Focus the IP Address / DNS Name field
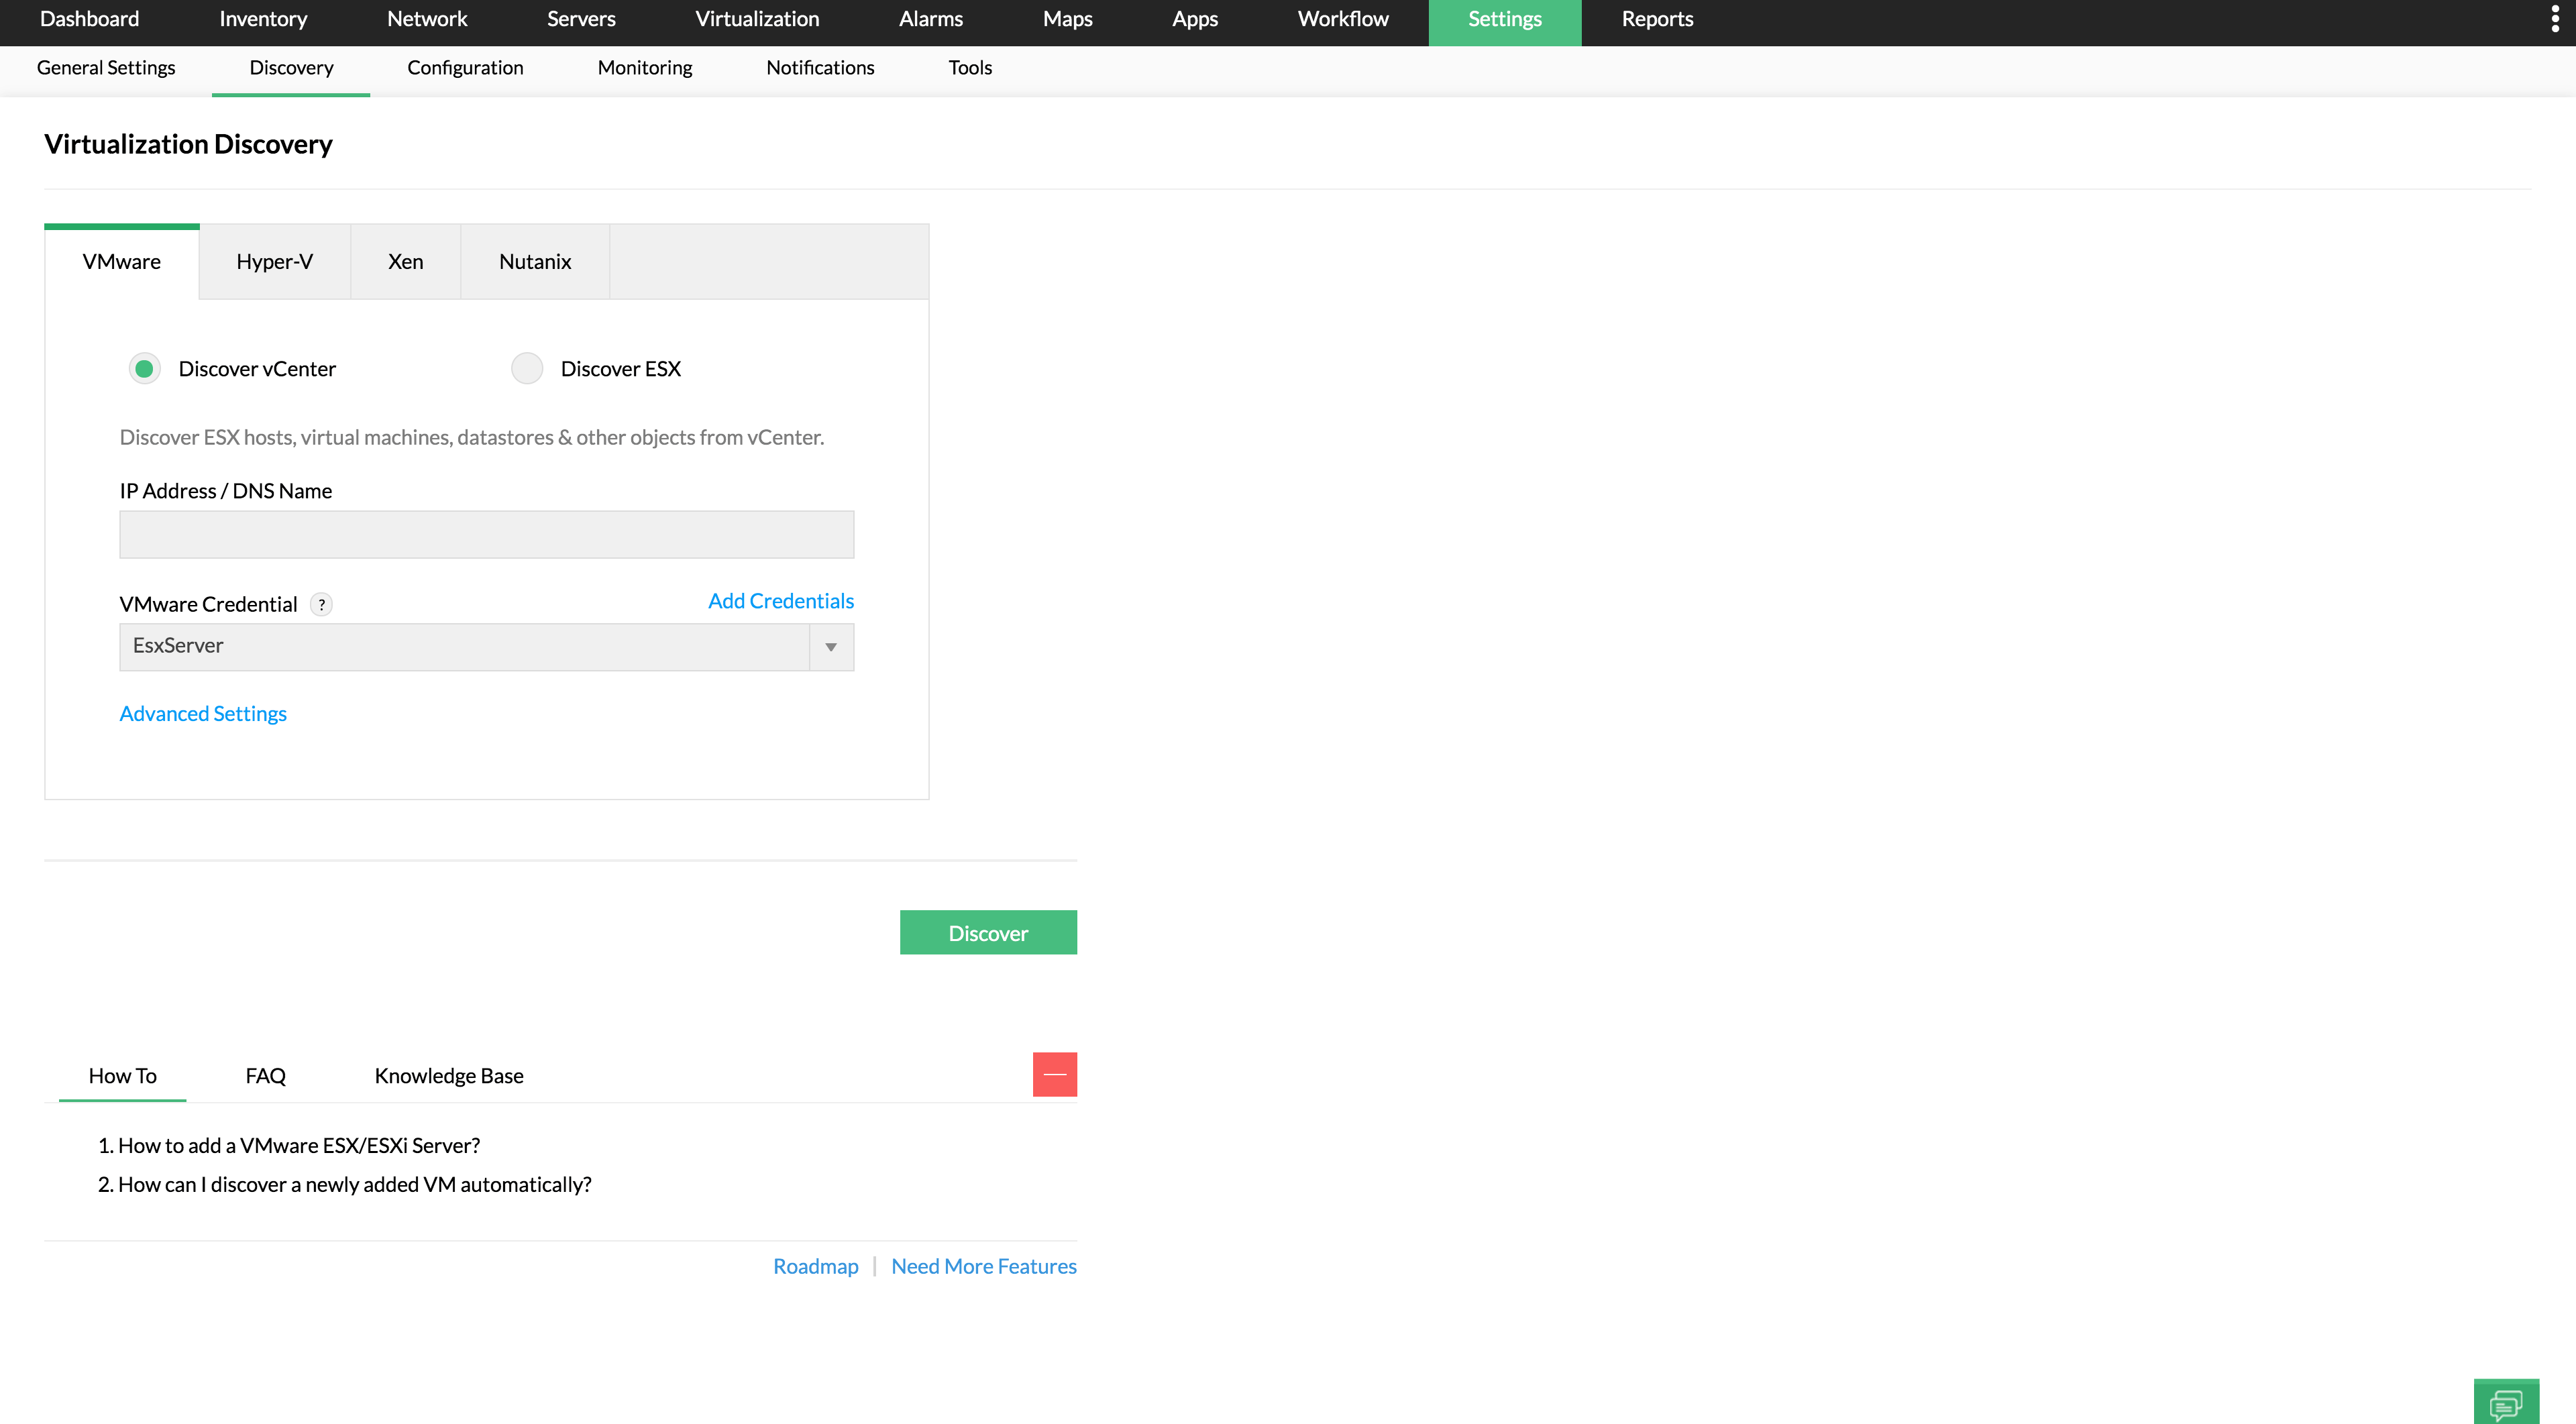The image size is (2576, 1424). coord(486,534)
